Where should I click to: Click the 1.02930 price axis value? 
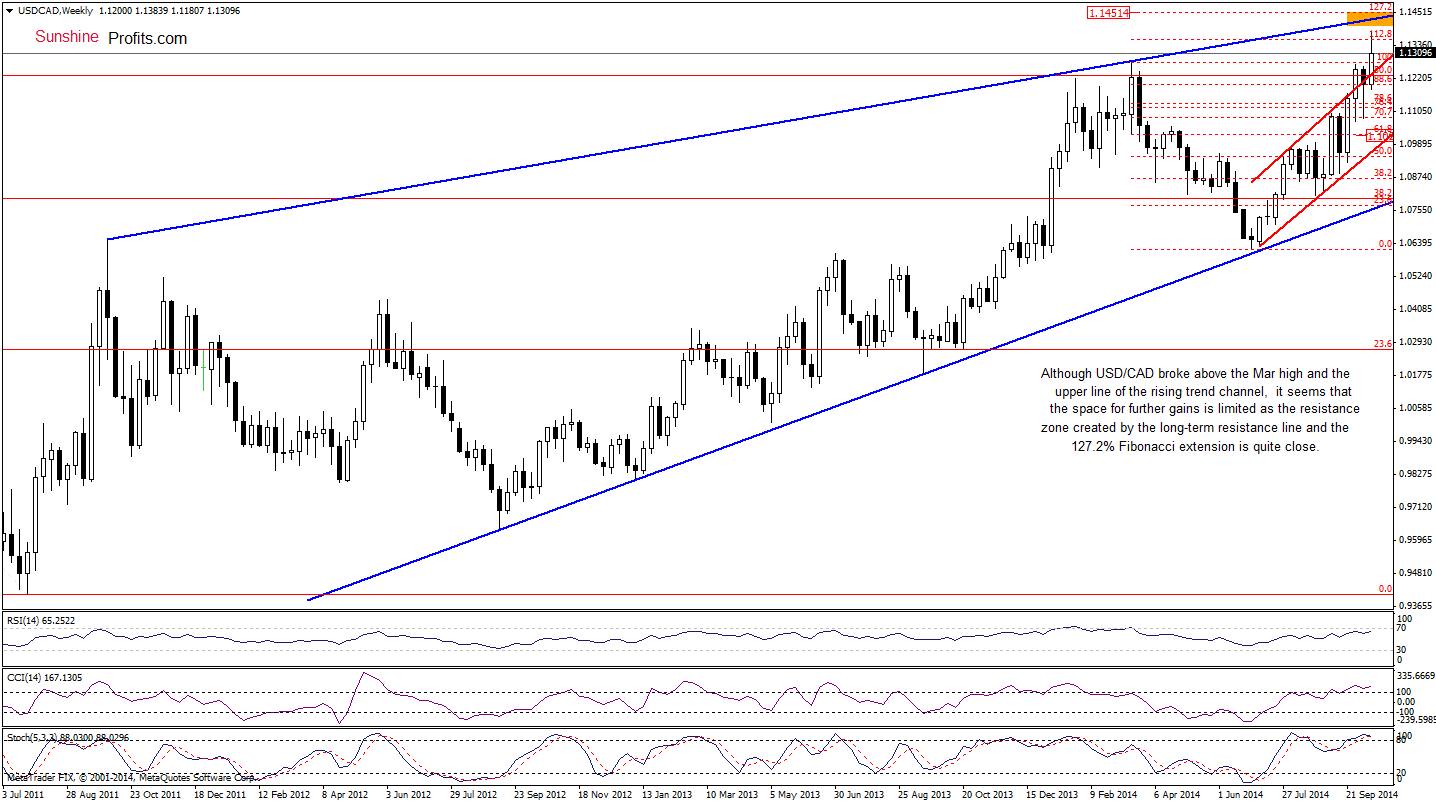pos(1414,342)
